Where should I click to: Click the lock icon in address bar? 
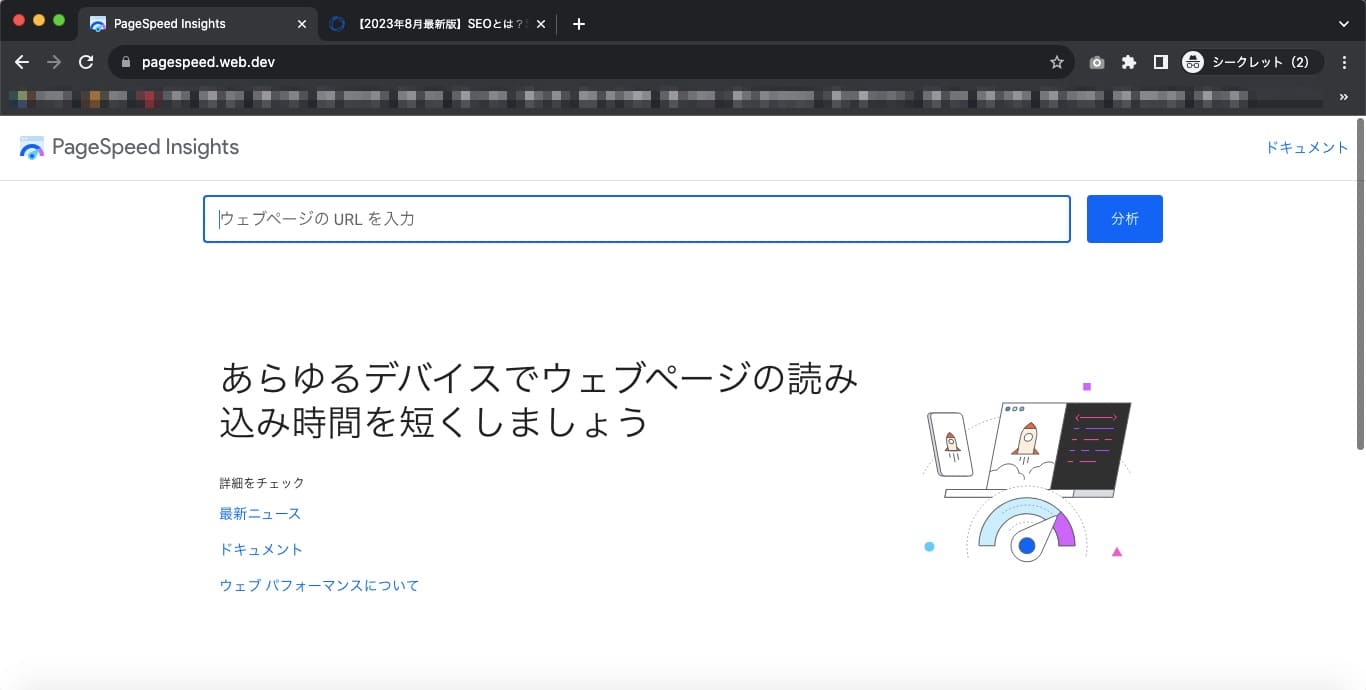point(125,62)
